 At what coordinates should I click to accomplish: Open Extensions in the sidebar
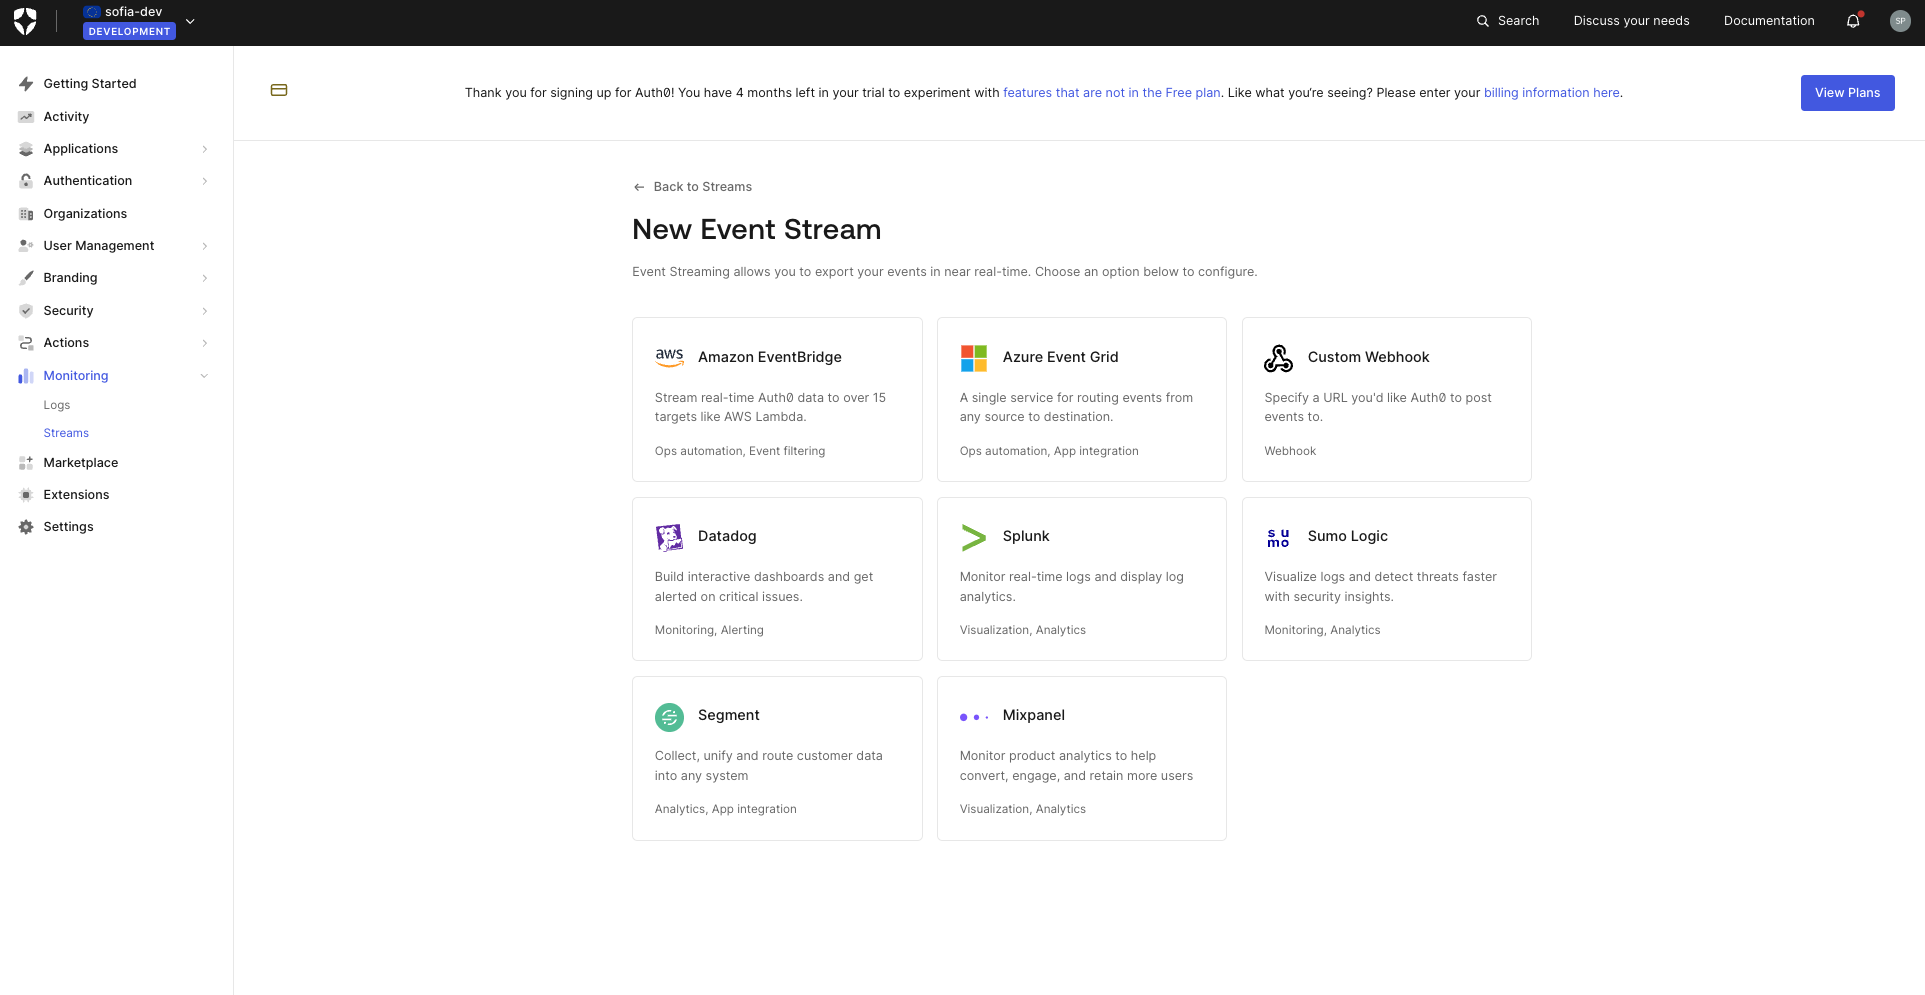(x=76, y=495)
